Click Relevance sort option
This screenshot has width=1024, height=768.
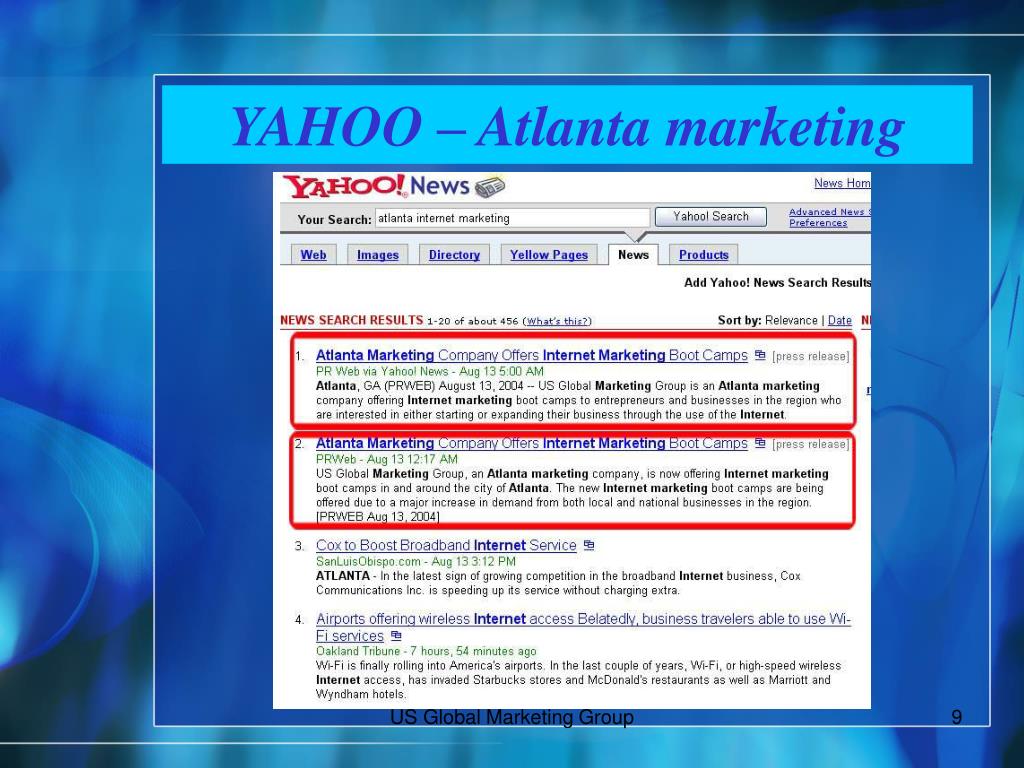(791, 321)
